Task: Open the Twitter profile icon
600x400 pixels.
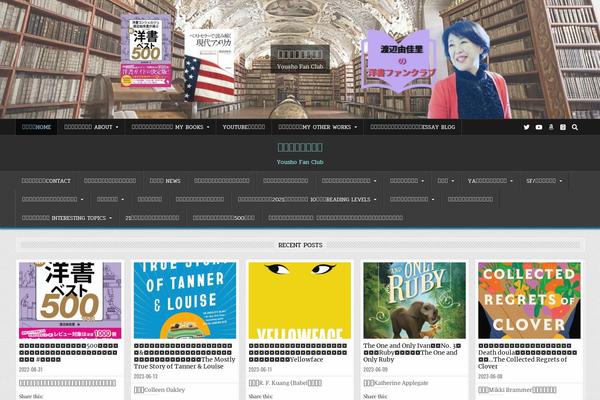Action: (527, 127)
